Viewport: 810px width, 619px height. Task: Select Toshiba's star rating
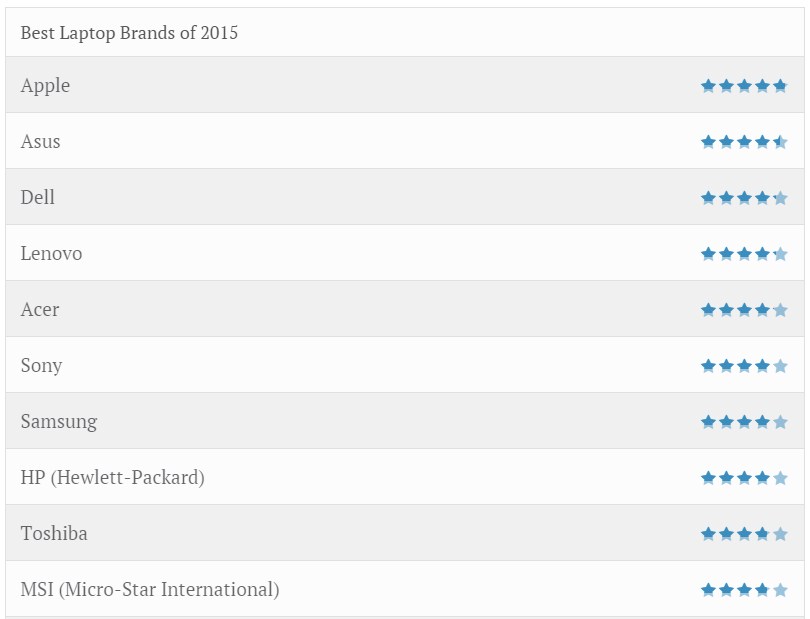click(x=744, y=534)
